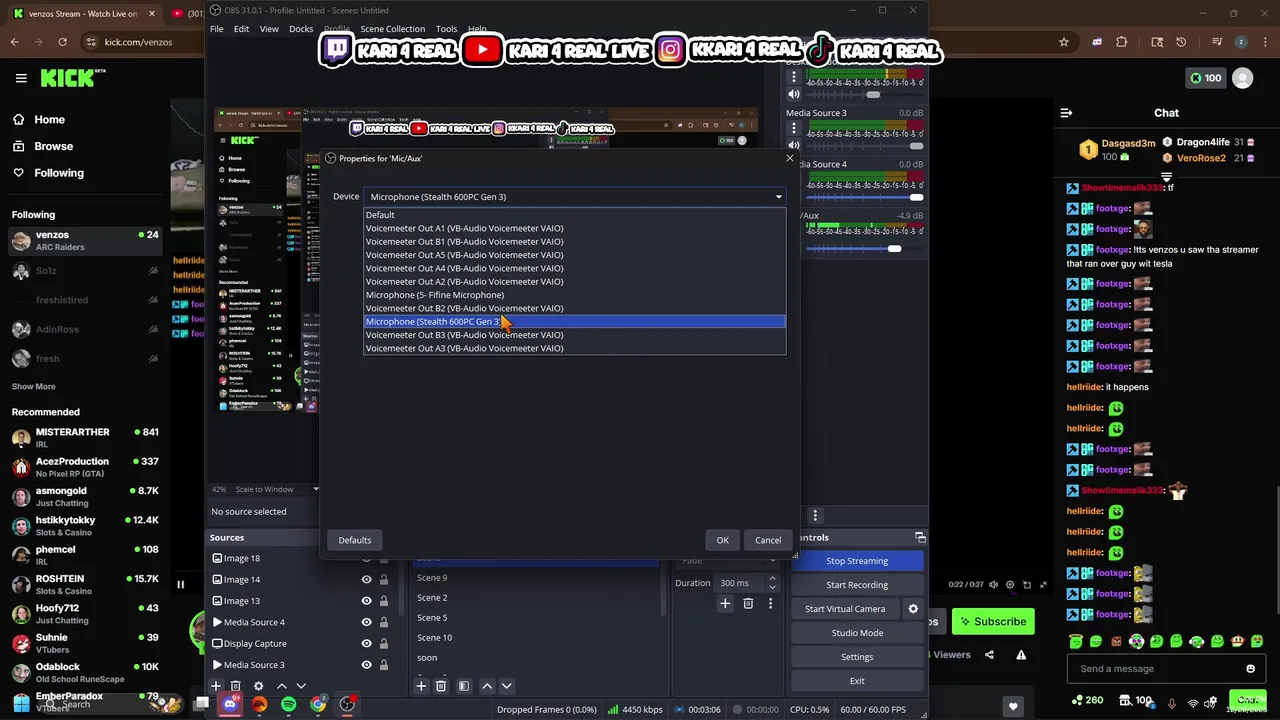Image resolution: width=1280 pixels, height=720 pixels.
Task: Move scene down in Scenes dock
Action: [506, 686]
